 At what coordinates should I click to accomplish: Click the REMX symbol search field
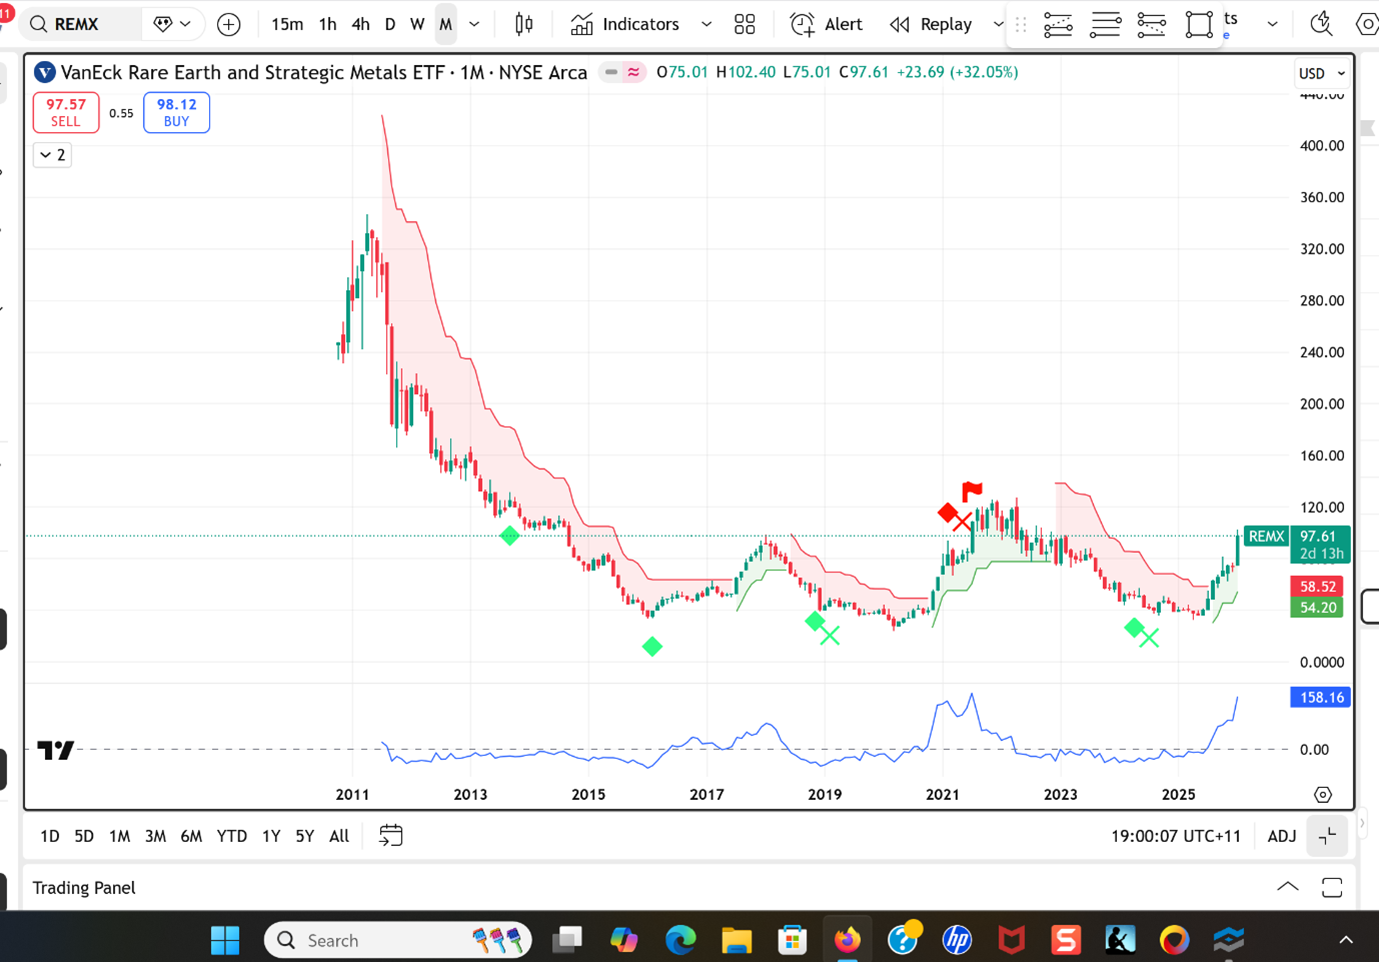(x=82, y=24)
